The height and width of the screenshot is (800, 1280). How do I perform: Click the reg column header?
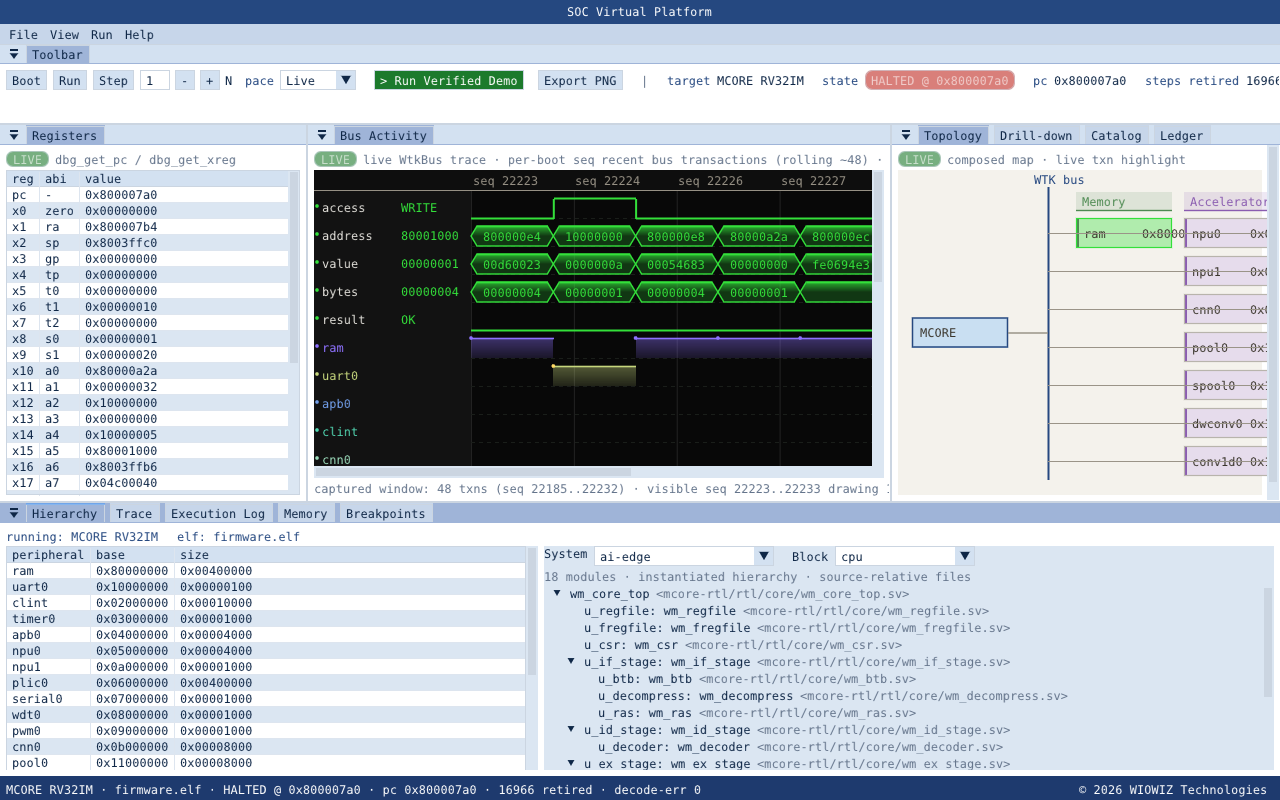point(23,179)
